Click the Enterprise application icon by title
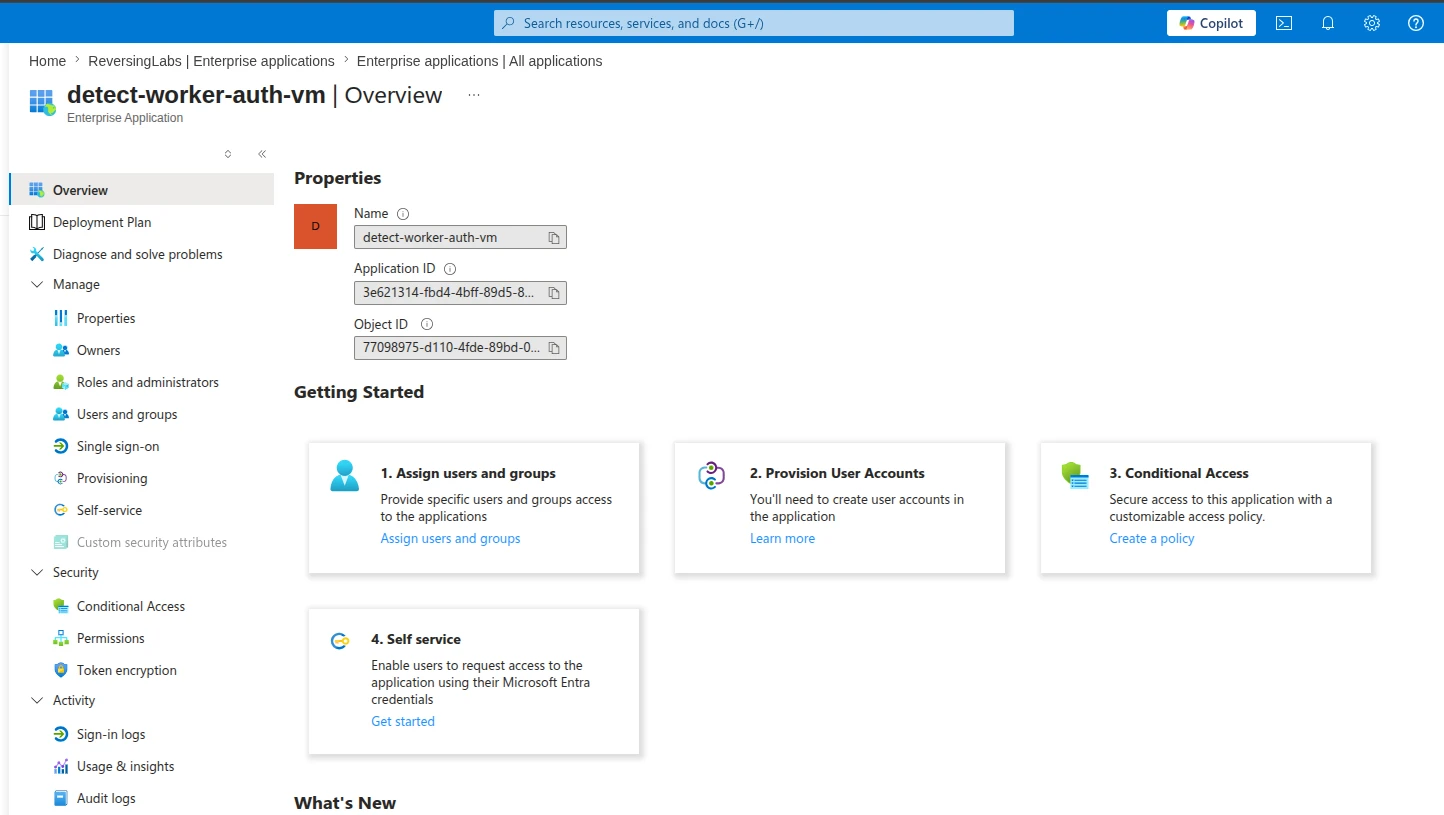1444x815 pixels. (x=42, y=102)
